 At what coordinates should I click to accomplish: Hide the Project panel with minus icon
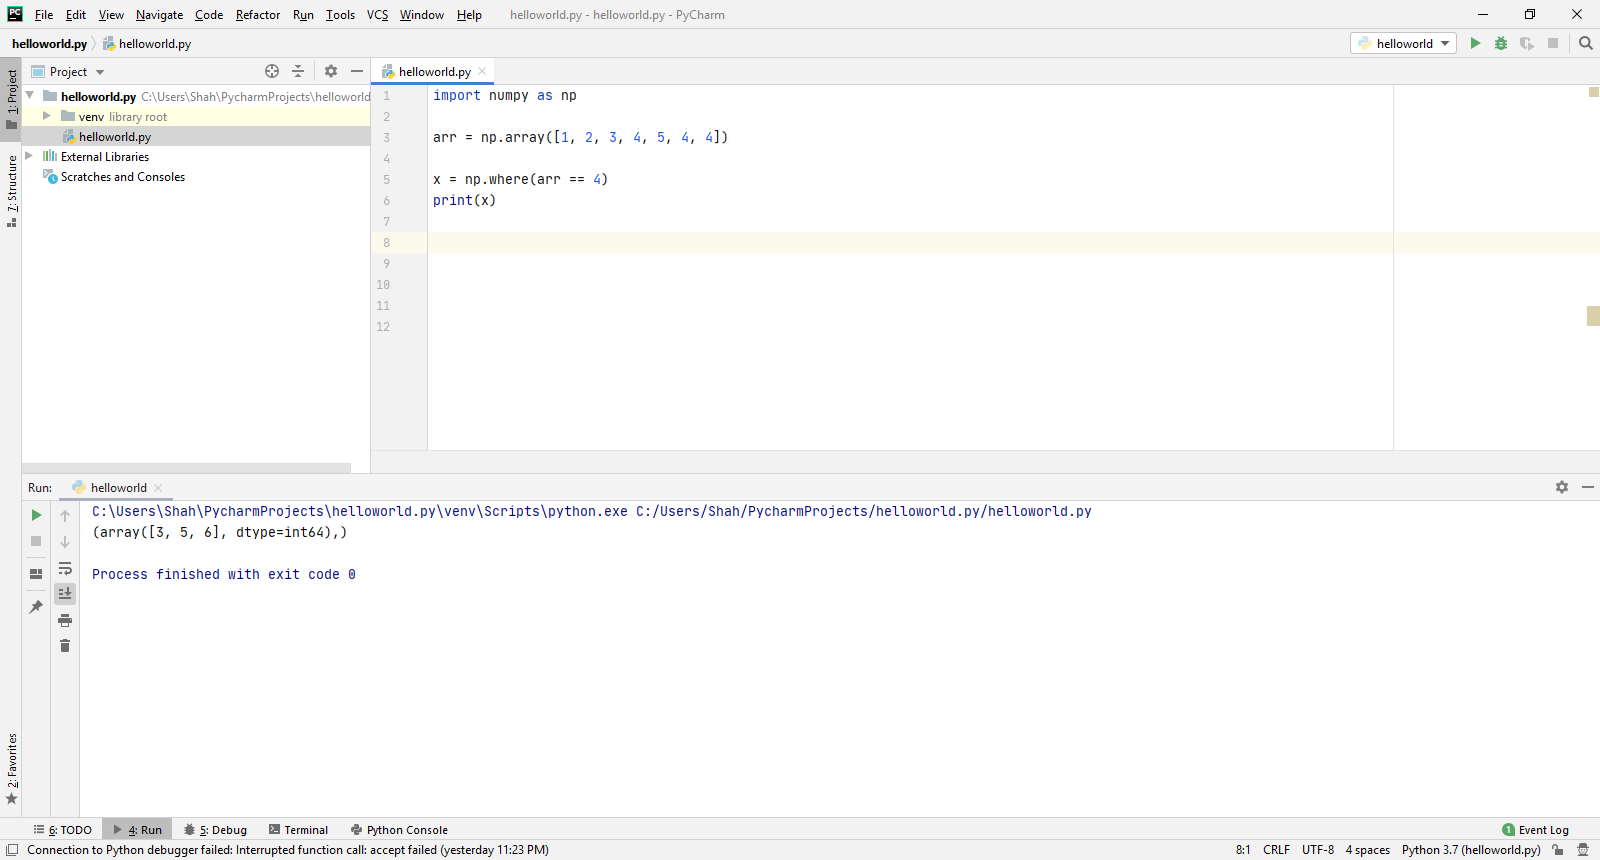(357, 71)
